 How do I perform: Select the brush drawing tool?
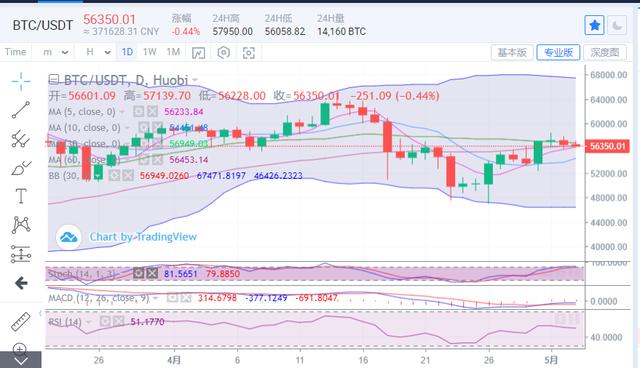click(21, 168)
